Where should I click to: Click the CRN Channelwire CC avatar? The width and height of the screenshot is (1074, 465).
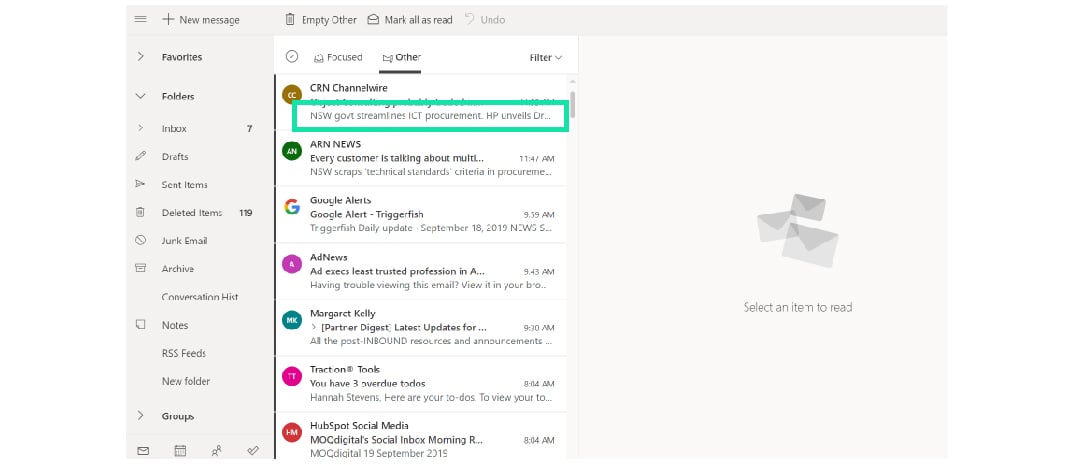click(292, 95)
